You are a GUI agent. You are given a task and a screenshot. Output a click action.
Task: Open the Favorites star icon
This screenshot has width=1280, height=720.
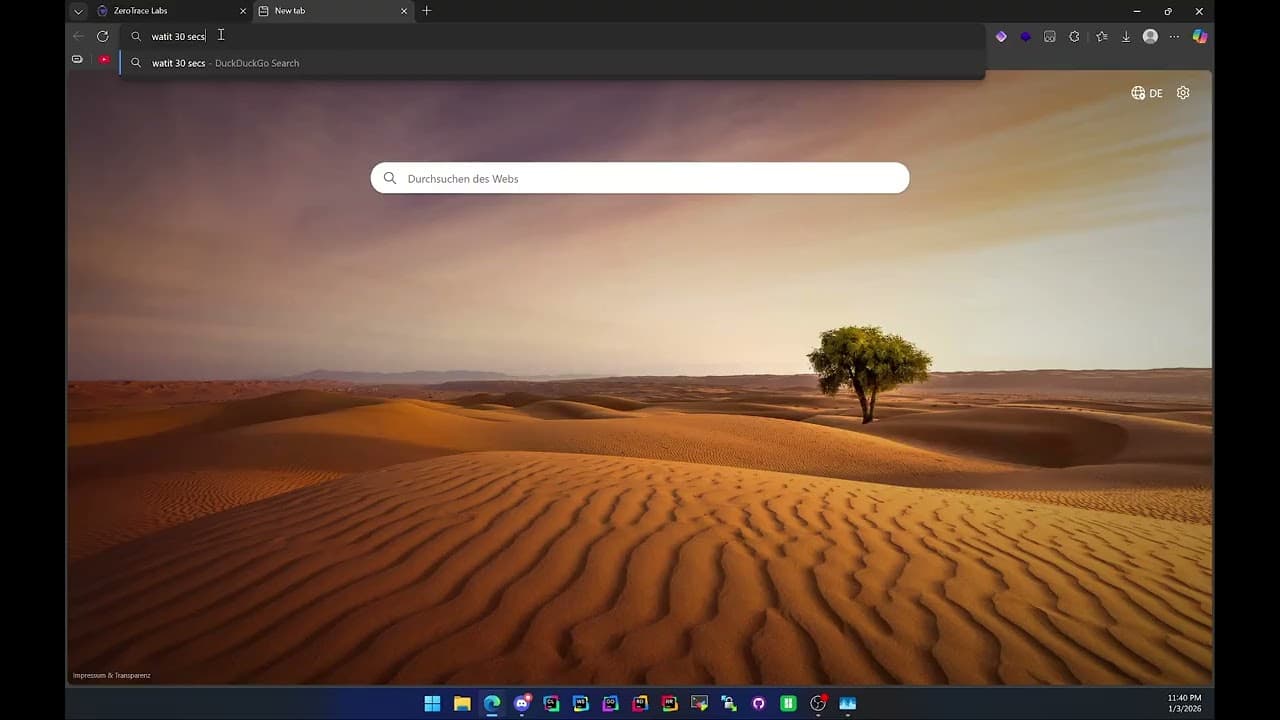pos(1101,36)
